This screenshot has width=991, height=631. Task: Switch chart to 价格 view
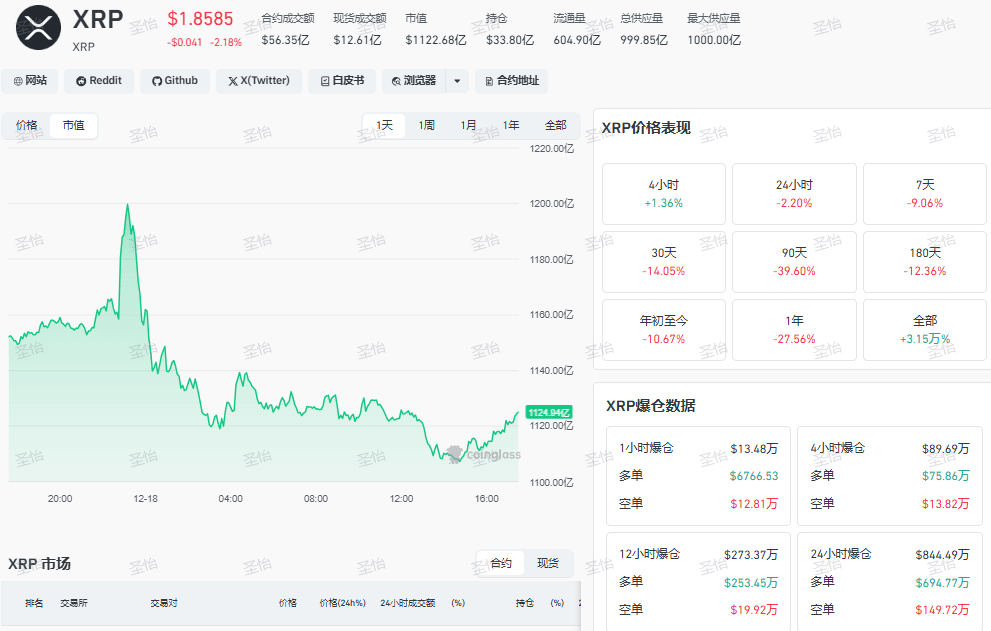pyautogui.click(x=27, y=125)
